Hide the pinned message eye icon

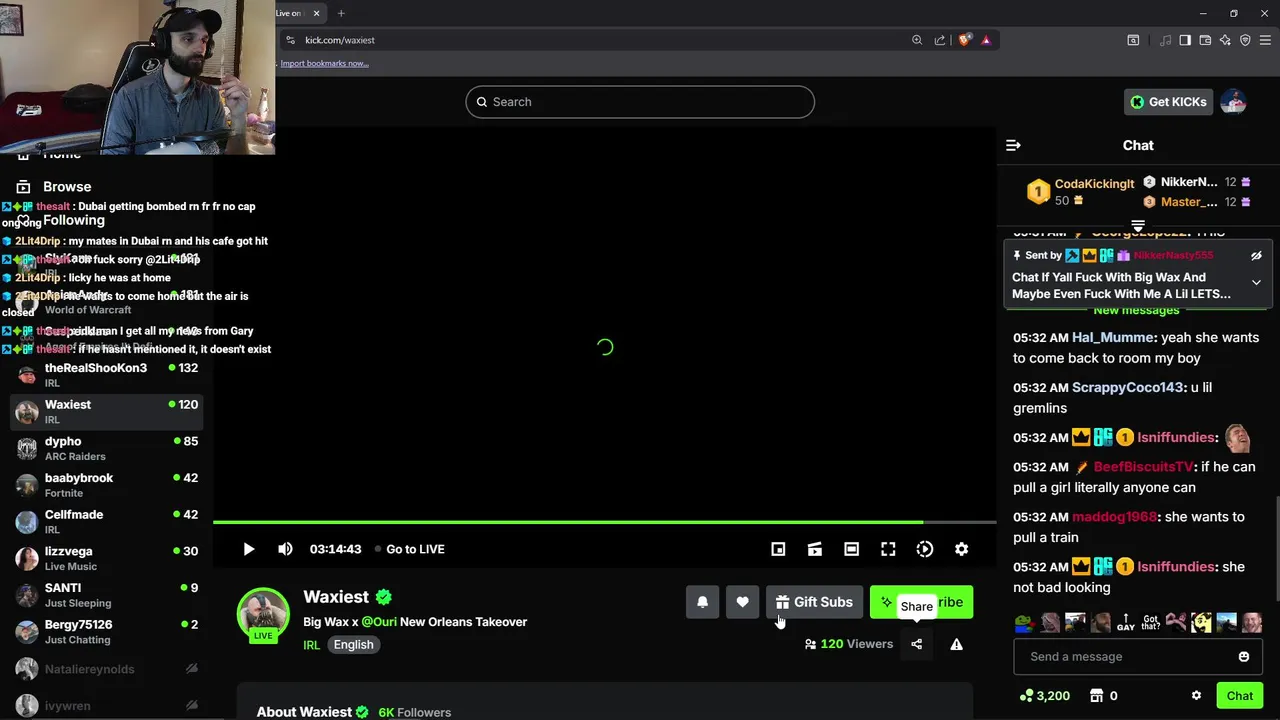click(1256, 256)
